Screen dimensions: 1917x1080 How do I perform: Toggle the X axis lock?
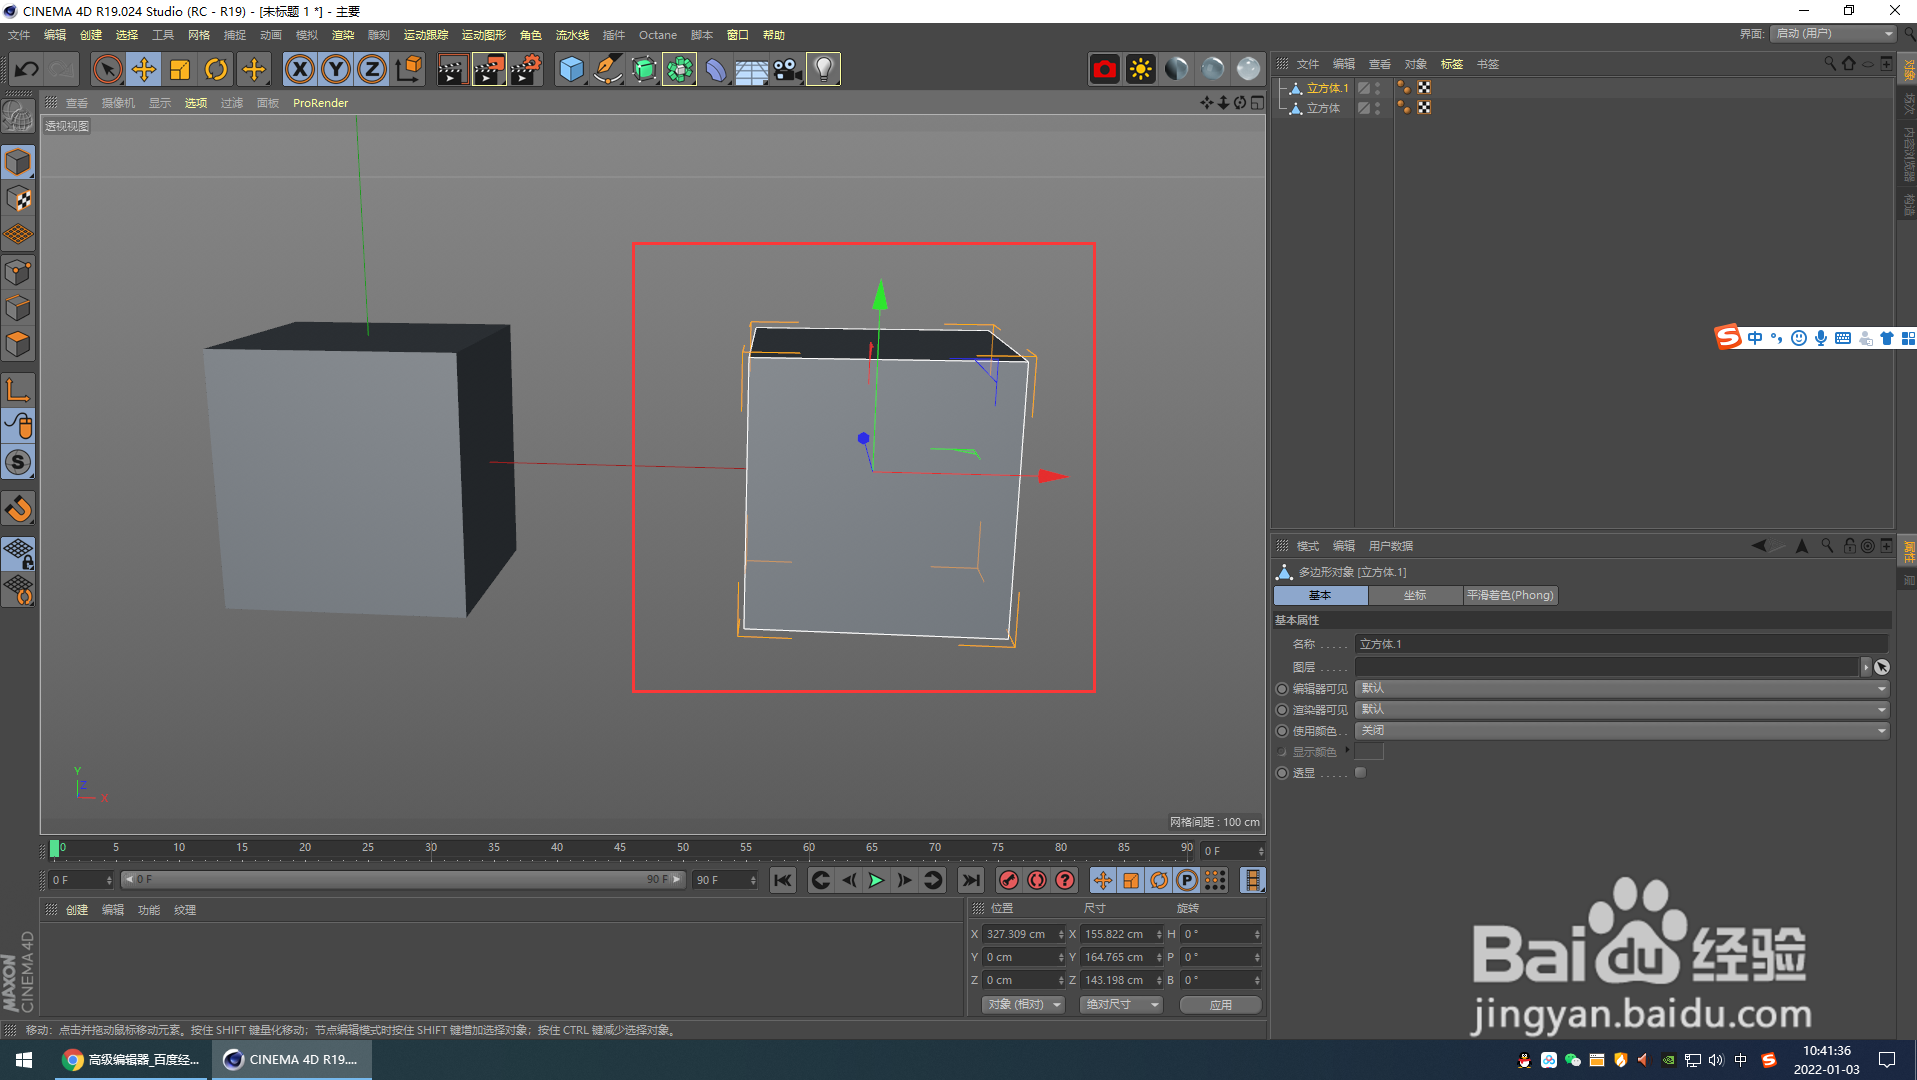pyautogui.click(x=300, y=69)
